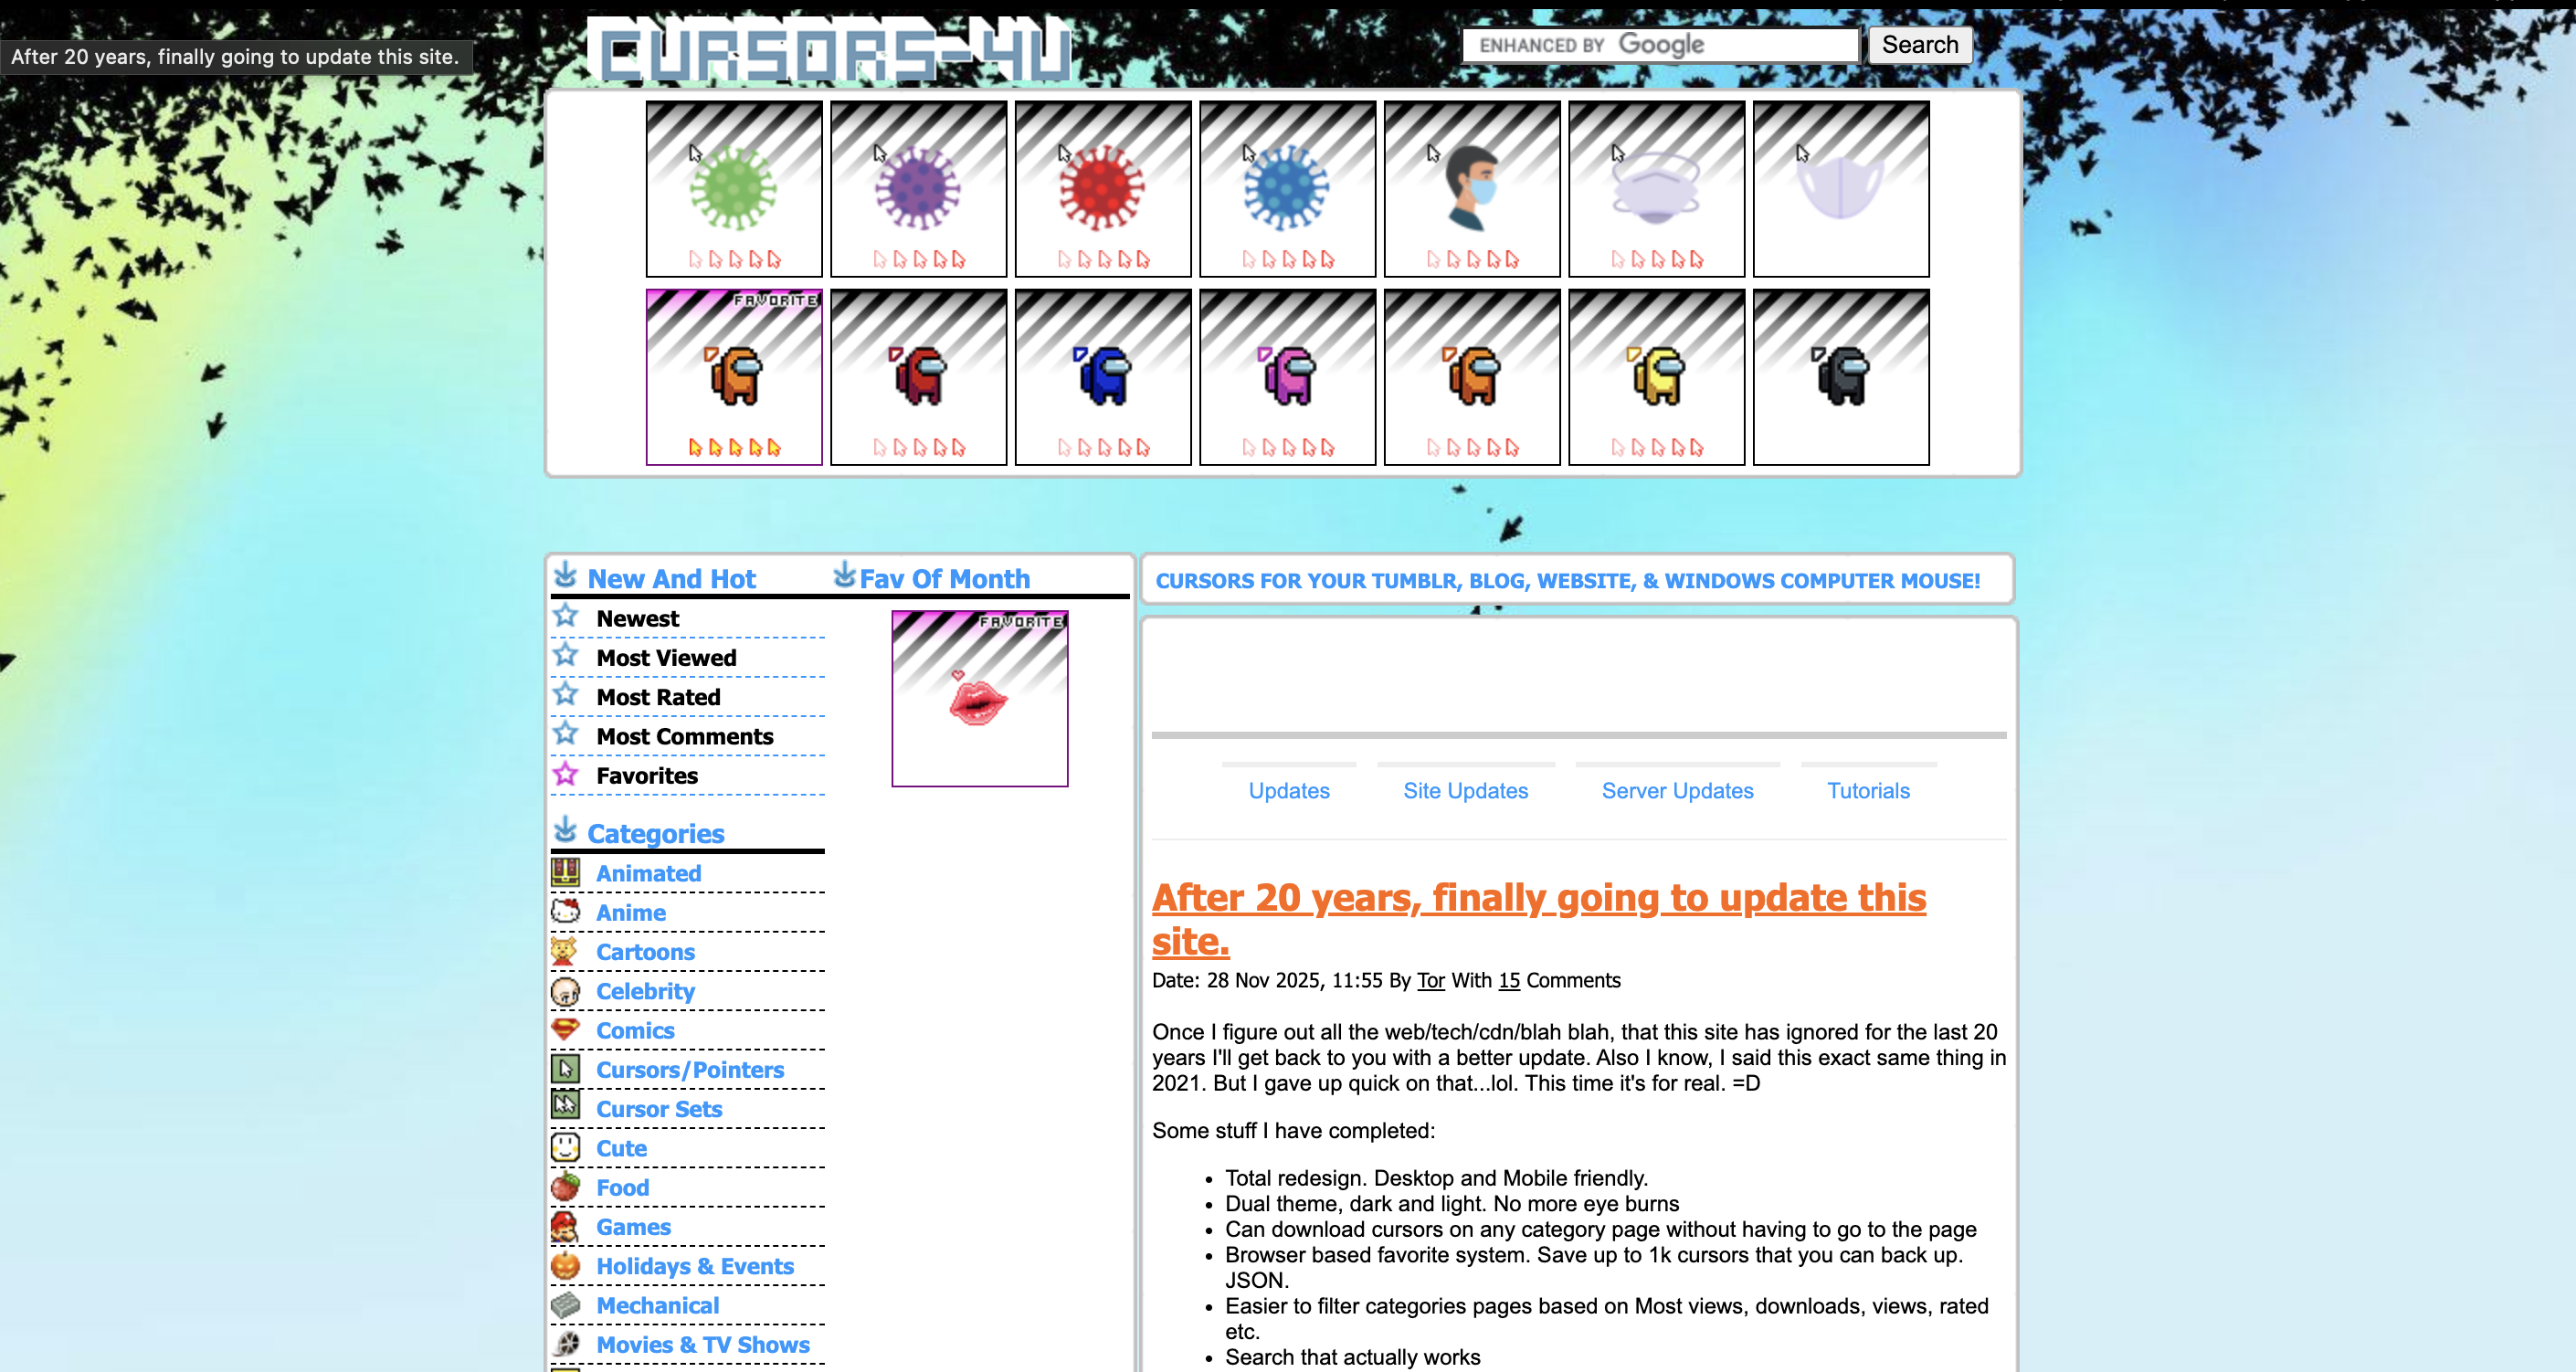Click the pumpkin icon beside Holidays & Events

tap(566, 1265)
